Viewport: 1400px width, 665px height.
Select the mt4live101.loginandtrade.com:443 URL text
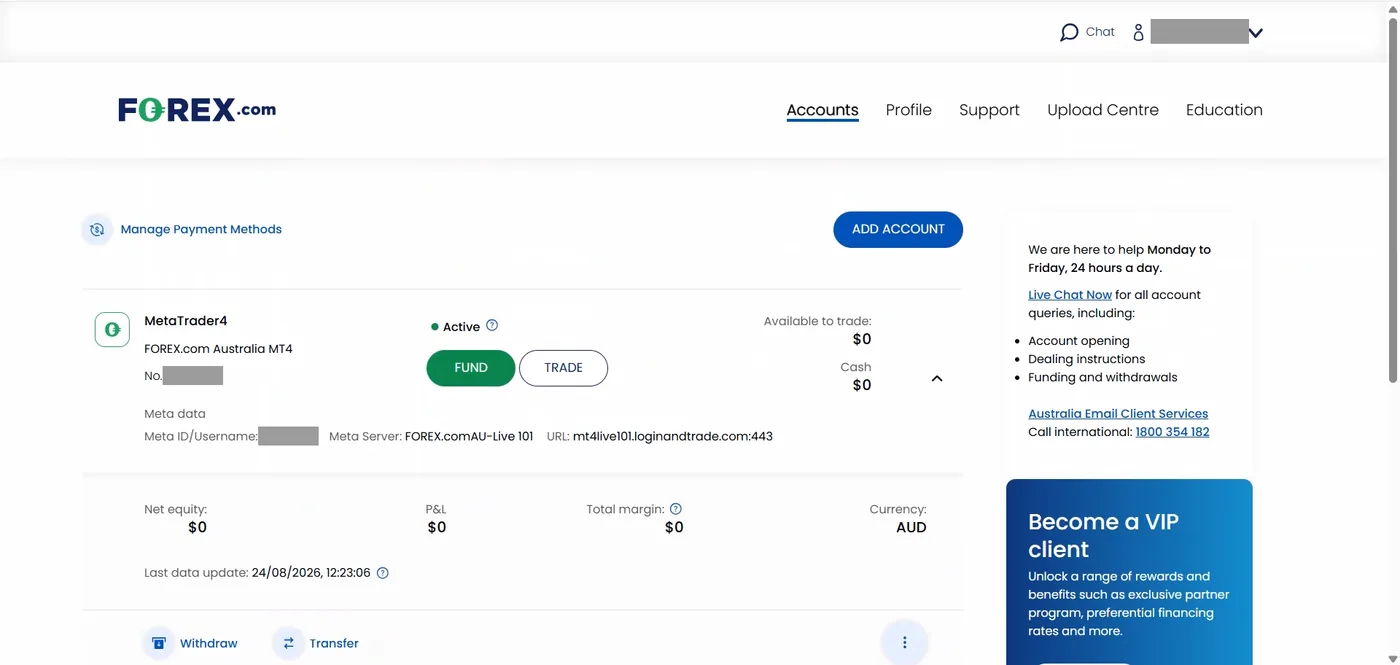(673, 436)
